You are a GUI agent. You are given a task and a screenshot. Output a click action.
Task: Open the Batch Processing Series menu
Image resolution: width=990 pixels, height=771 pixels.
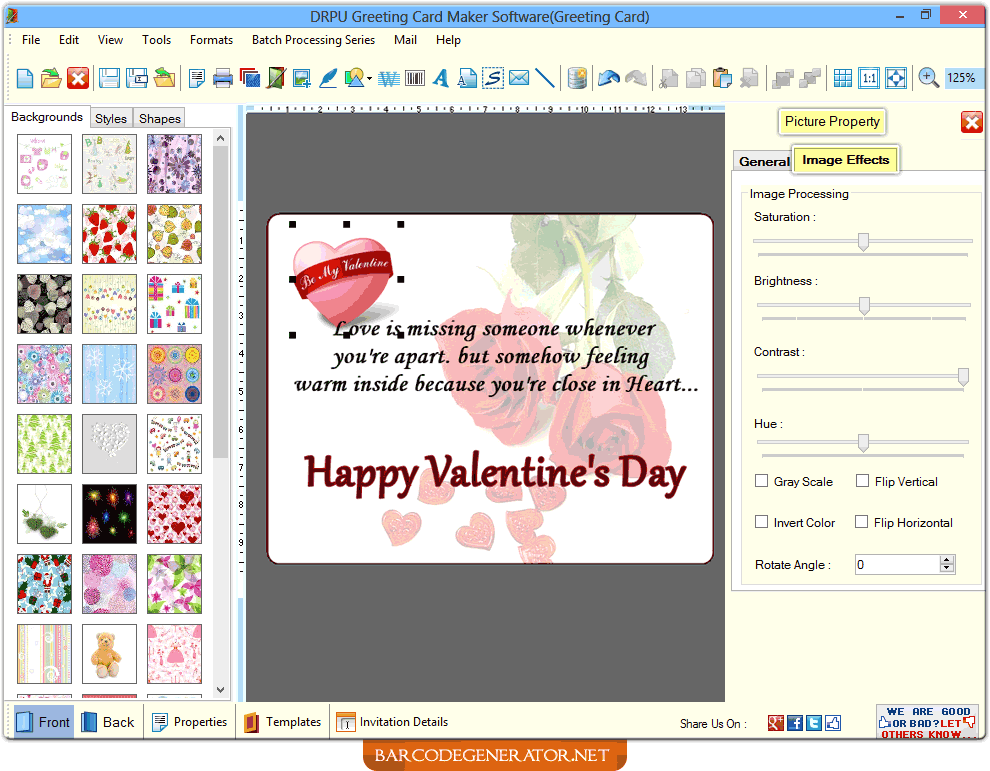313,40
